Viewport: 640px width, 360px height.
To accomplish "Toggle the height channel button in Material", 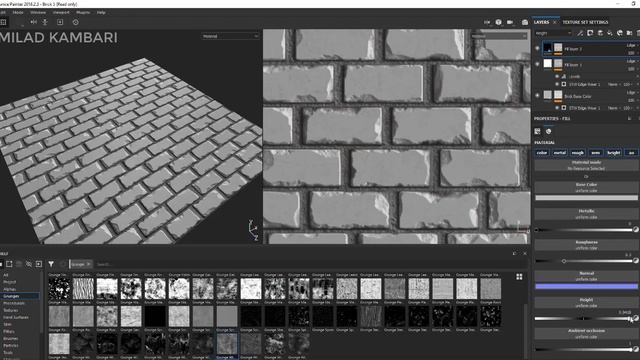I will pyautogui.click(x=613, y=153).
